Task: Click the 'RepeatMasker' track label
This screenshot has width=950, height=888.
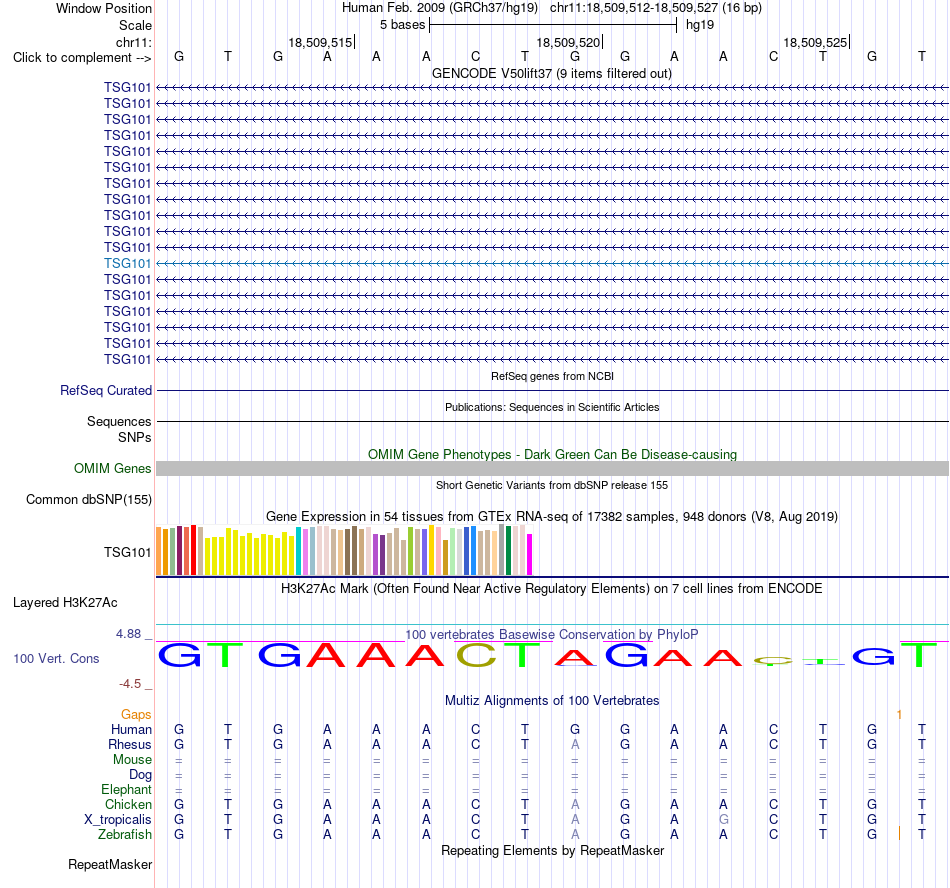Action: point(110,864)
